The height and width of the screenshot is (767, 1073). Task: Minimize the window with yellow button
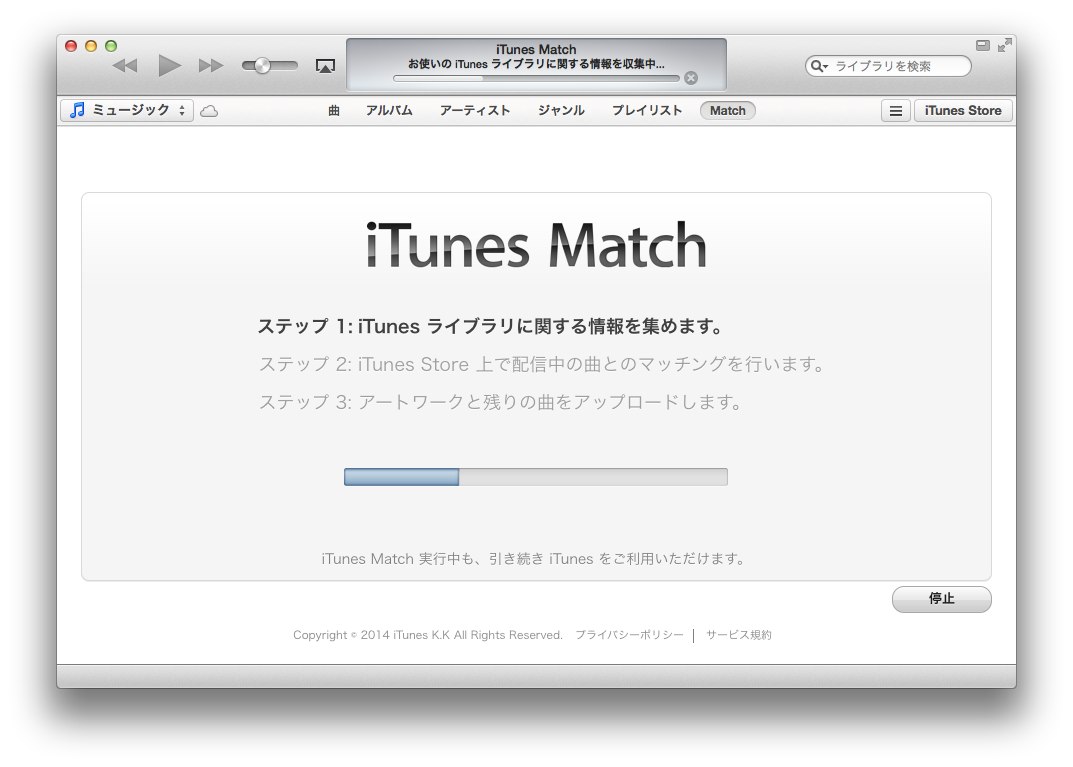coord(90,46)
